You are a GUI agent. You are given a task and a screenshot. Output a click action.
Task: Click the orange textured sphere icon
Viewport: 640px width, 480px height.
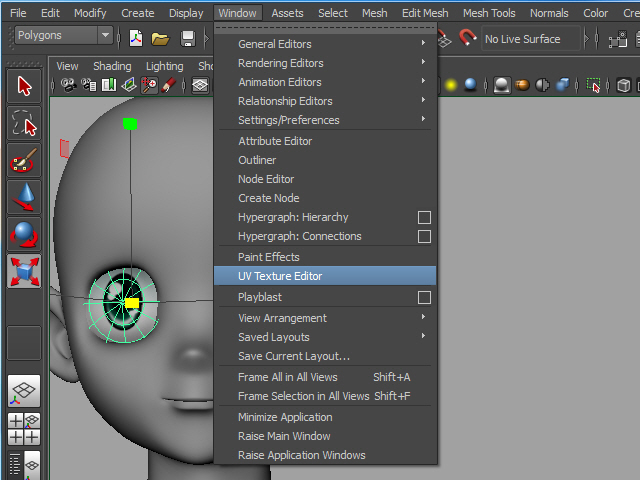(x=522, y=85)
